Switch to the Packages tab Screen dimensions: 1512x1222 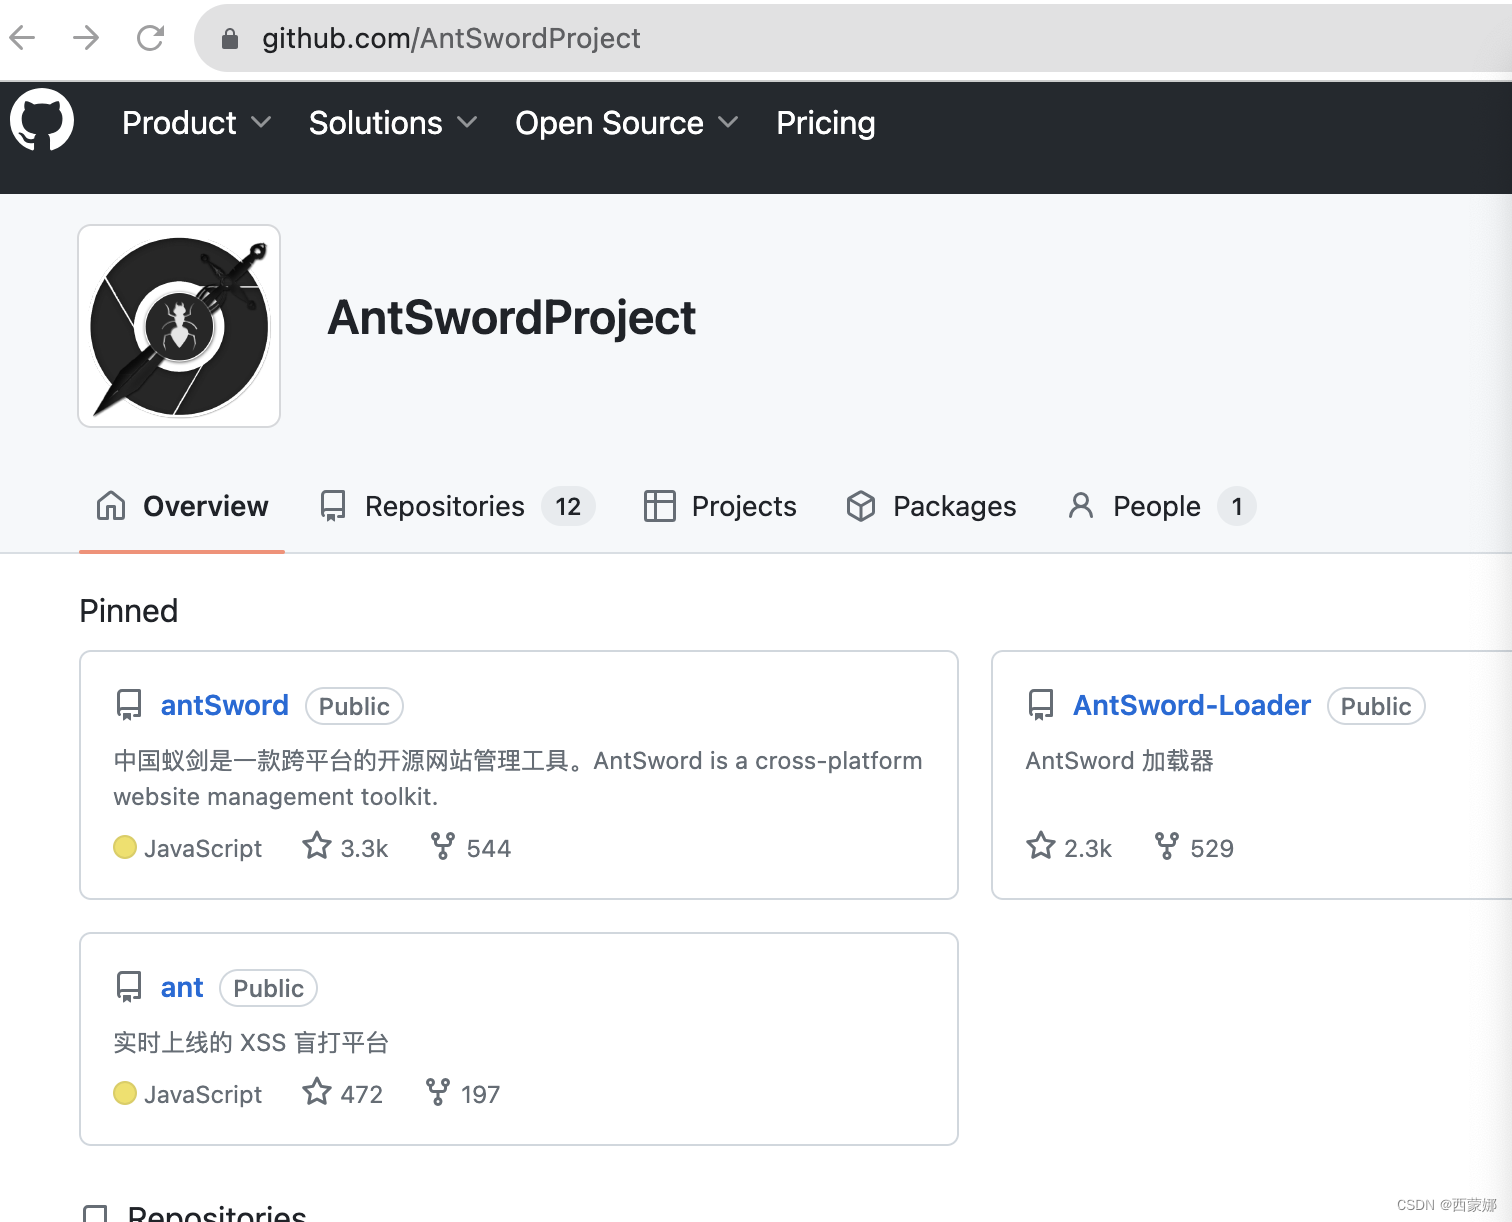point(931,506)
